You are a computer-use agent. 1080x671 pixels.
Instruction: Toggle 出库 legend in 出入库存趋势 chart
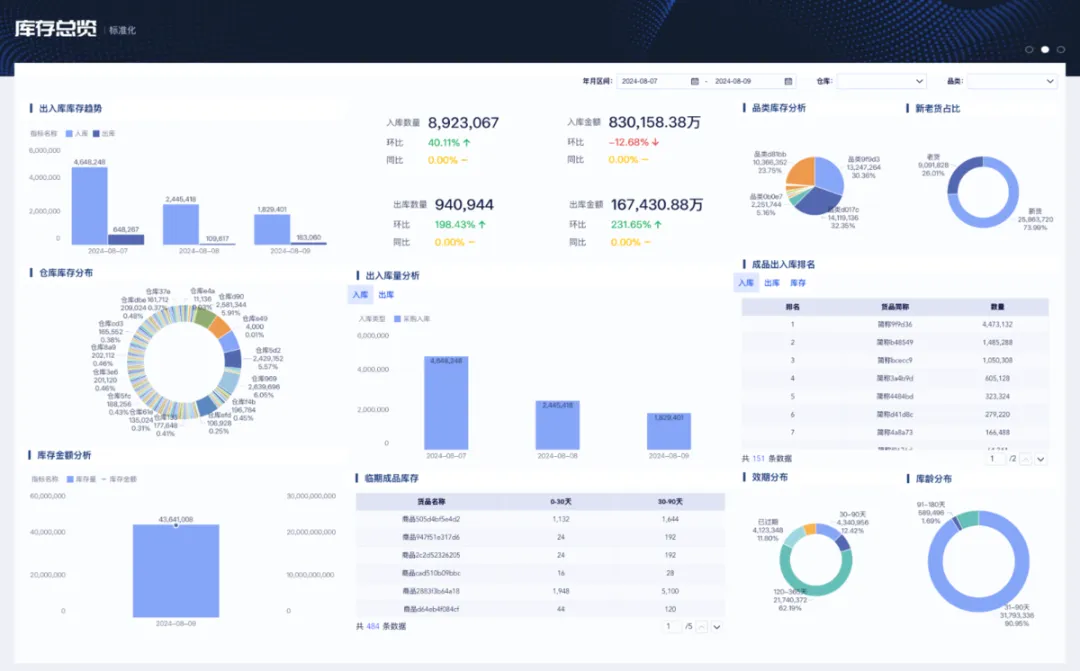click(x=103, y=133)
